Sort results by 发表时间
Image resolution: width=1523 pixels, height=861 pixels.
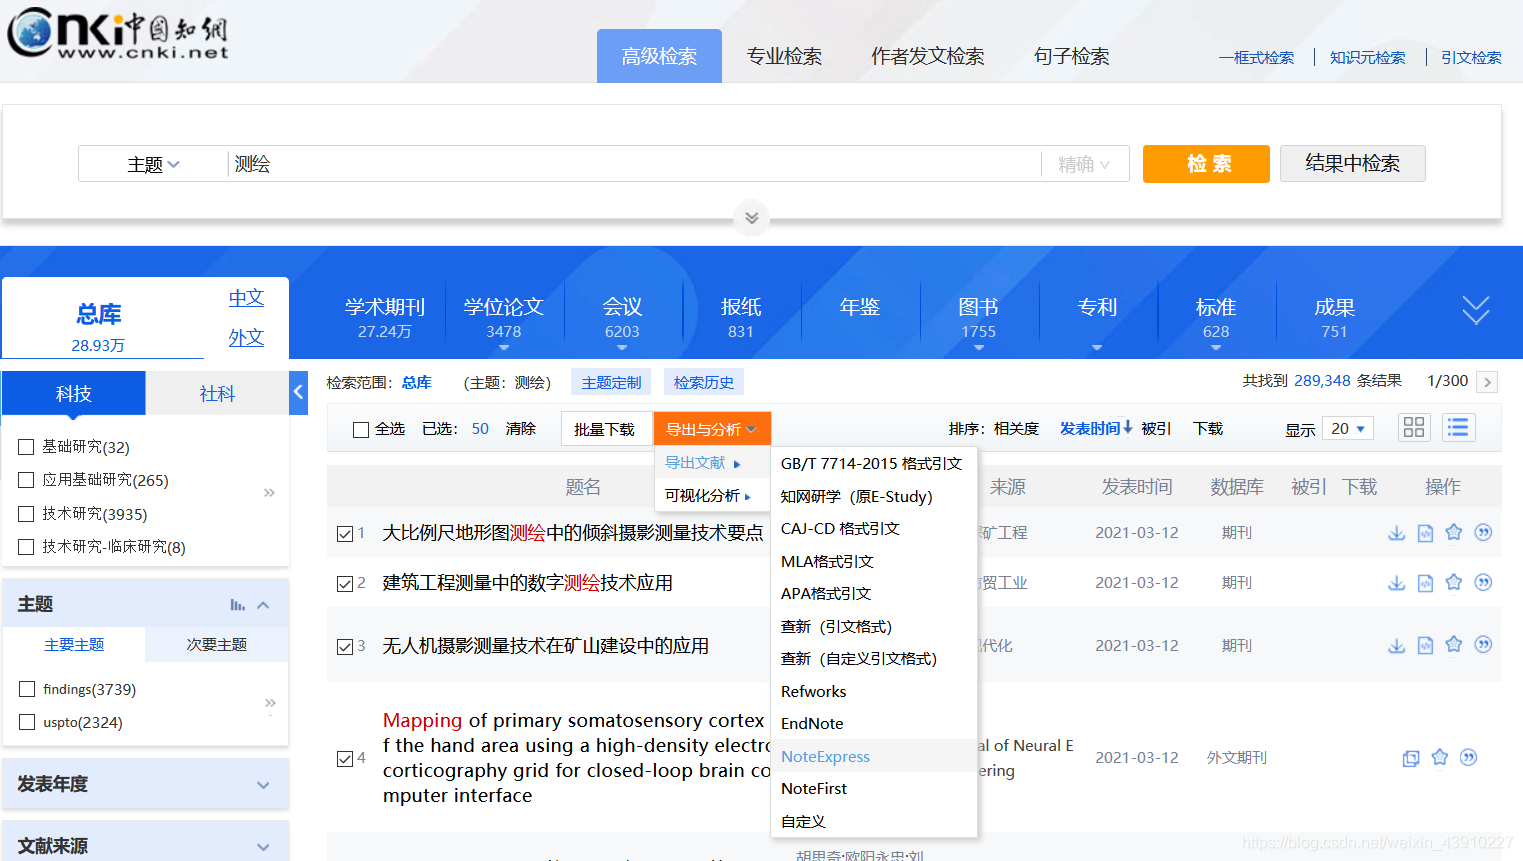1095,429
